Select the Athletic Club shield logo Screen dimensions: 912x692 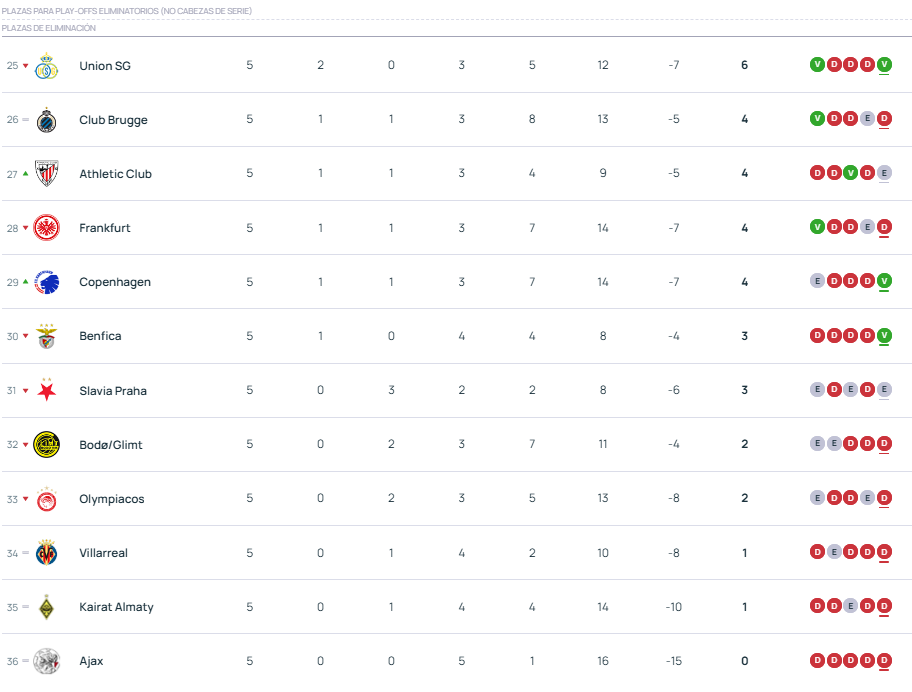[46, 174]
